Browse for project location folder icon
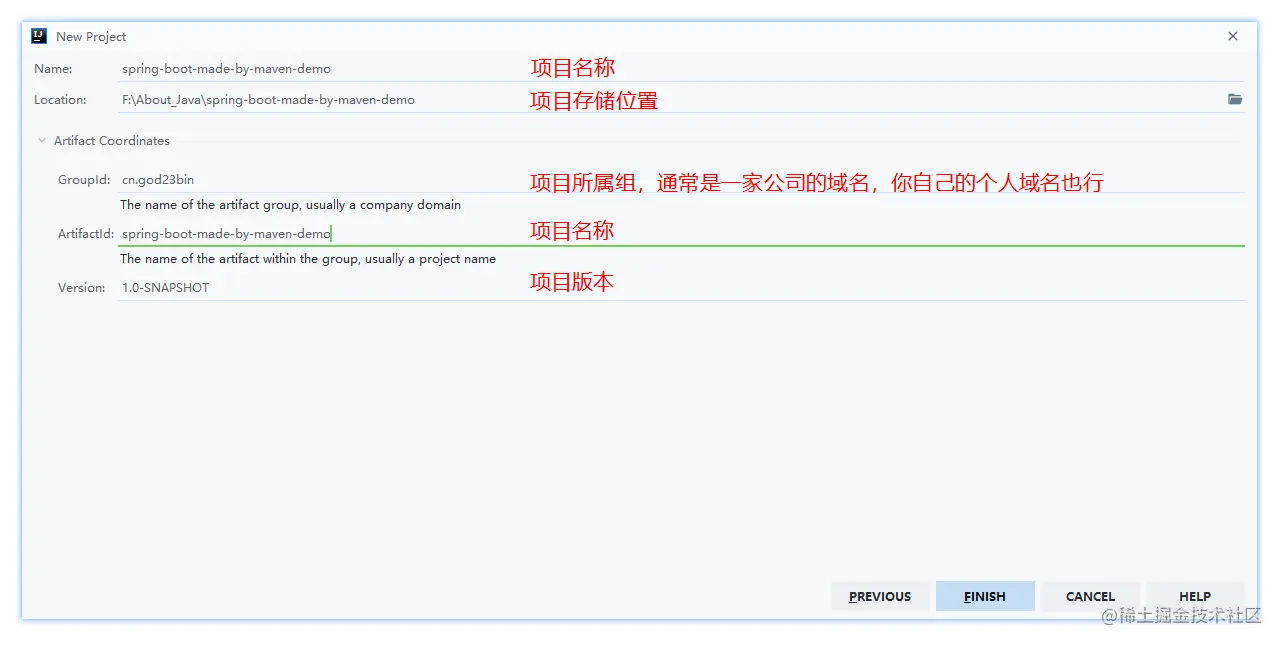The image size is (1281, 645). click(x=1235, y=100)
